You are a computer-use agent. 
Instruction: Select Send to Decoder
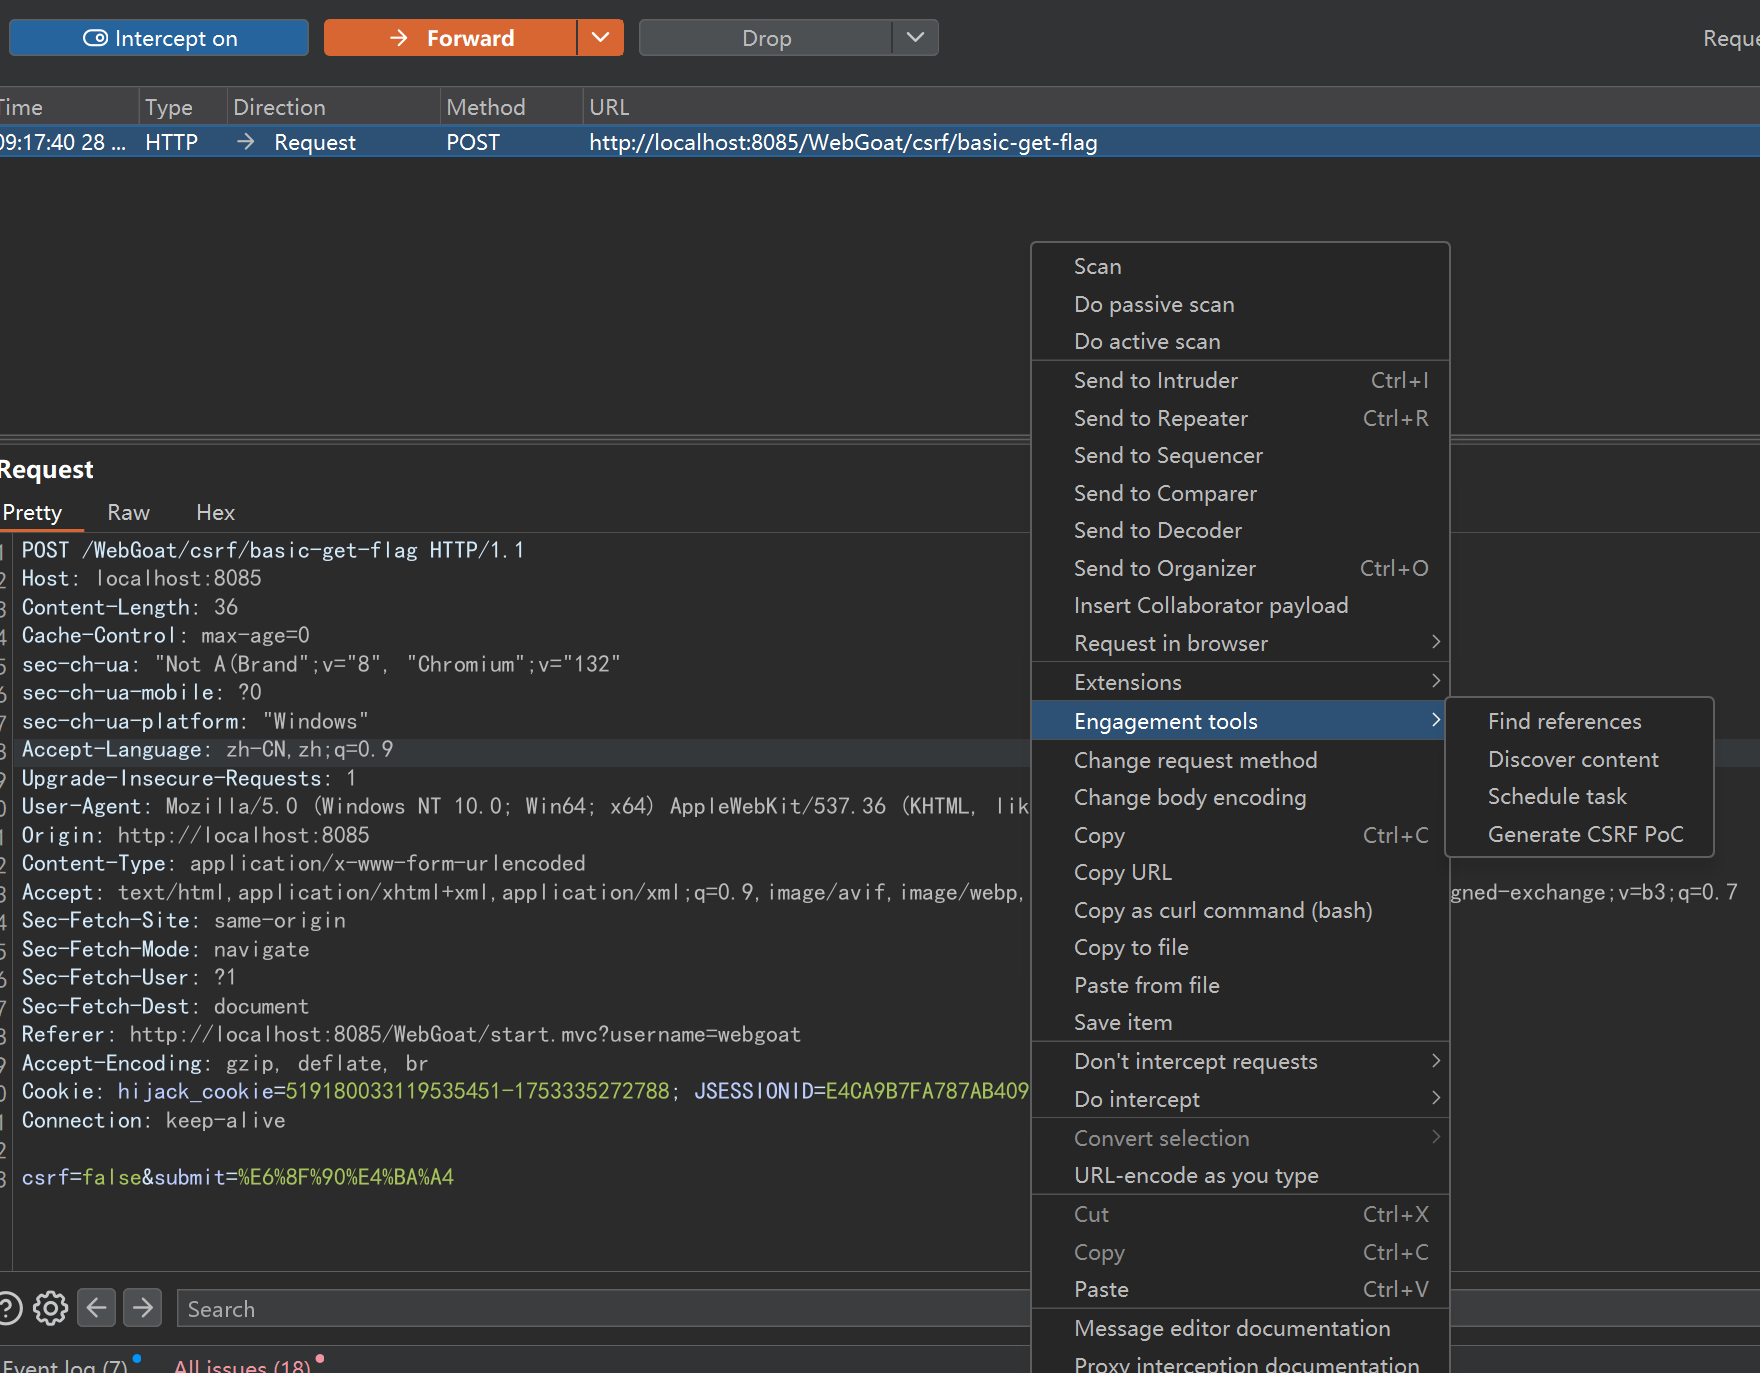[x=1240, y=530]
